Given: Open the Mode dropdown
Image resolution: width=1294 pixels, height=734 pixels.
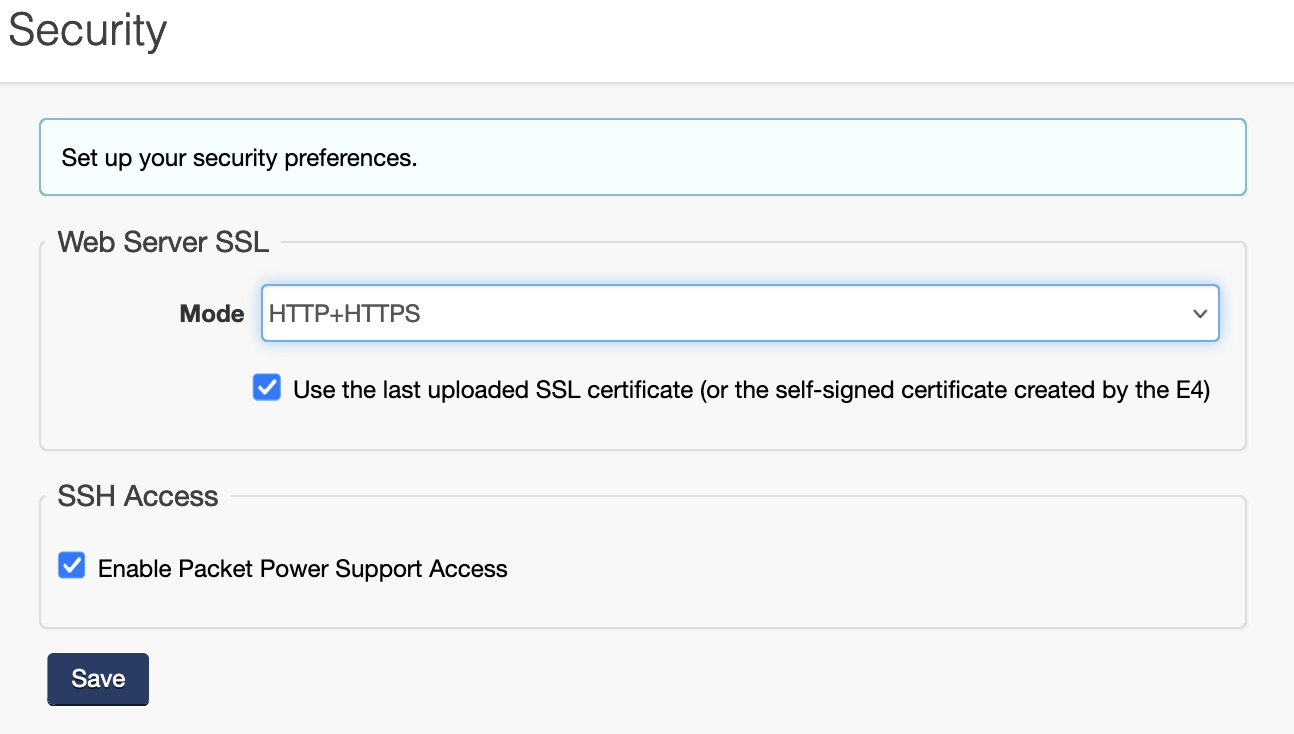Looking at the screenshot, I should click(x=739, y=314).
